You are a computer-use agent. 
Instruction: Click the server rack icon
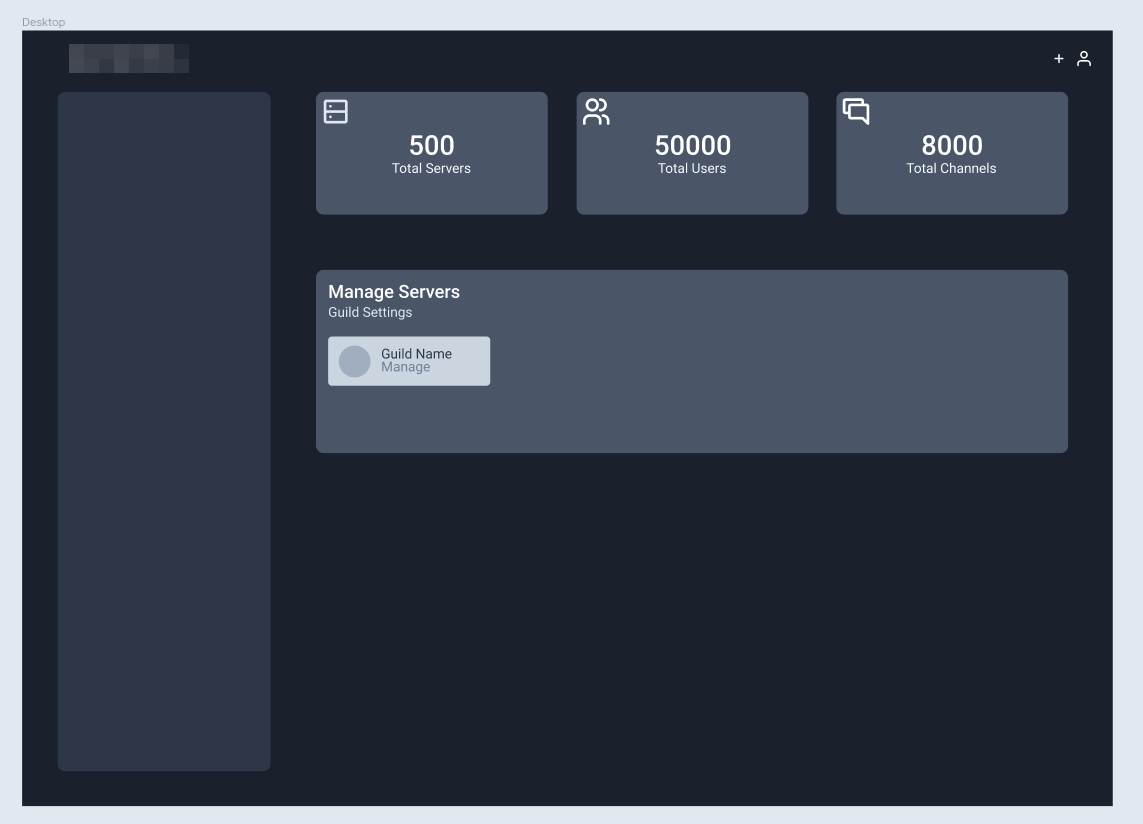coord(335,112)
